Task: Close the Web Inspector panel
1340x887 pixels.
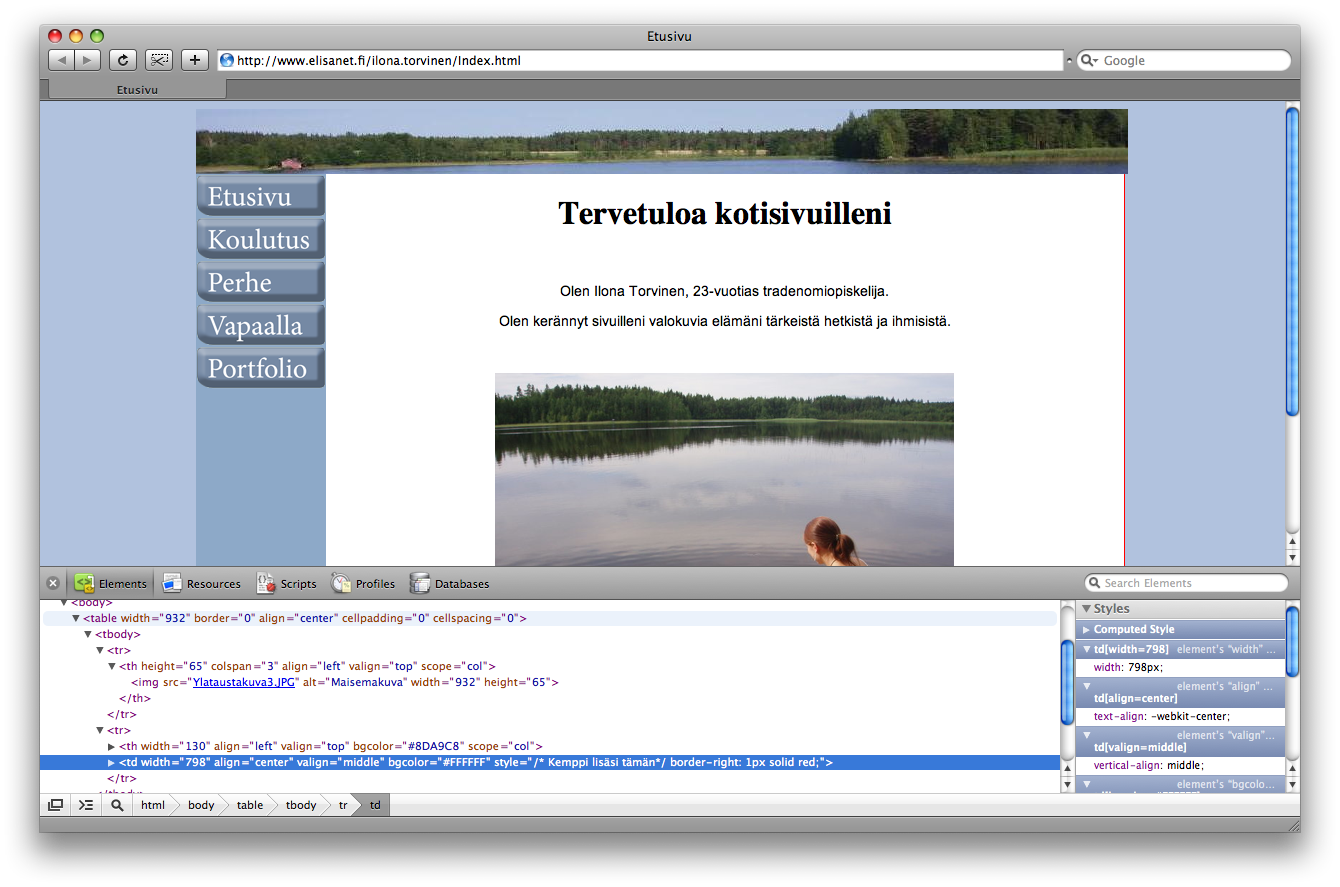Action: pyautogui.click(x=53, y=584)
